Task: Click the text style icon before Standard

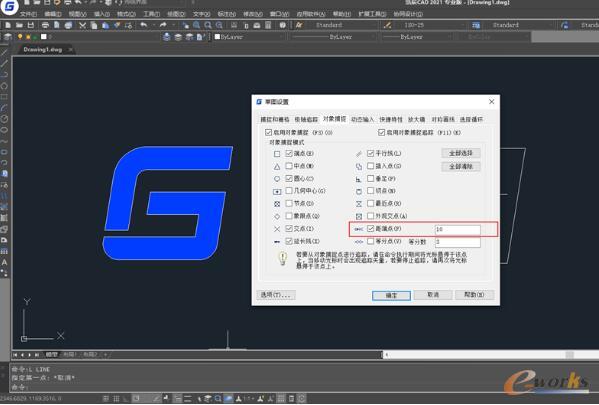Action: coord(299,25)
